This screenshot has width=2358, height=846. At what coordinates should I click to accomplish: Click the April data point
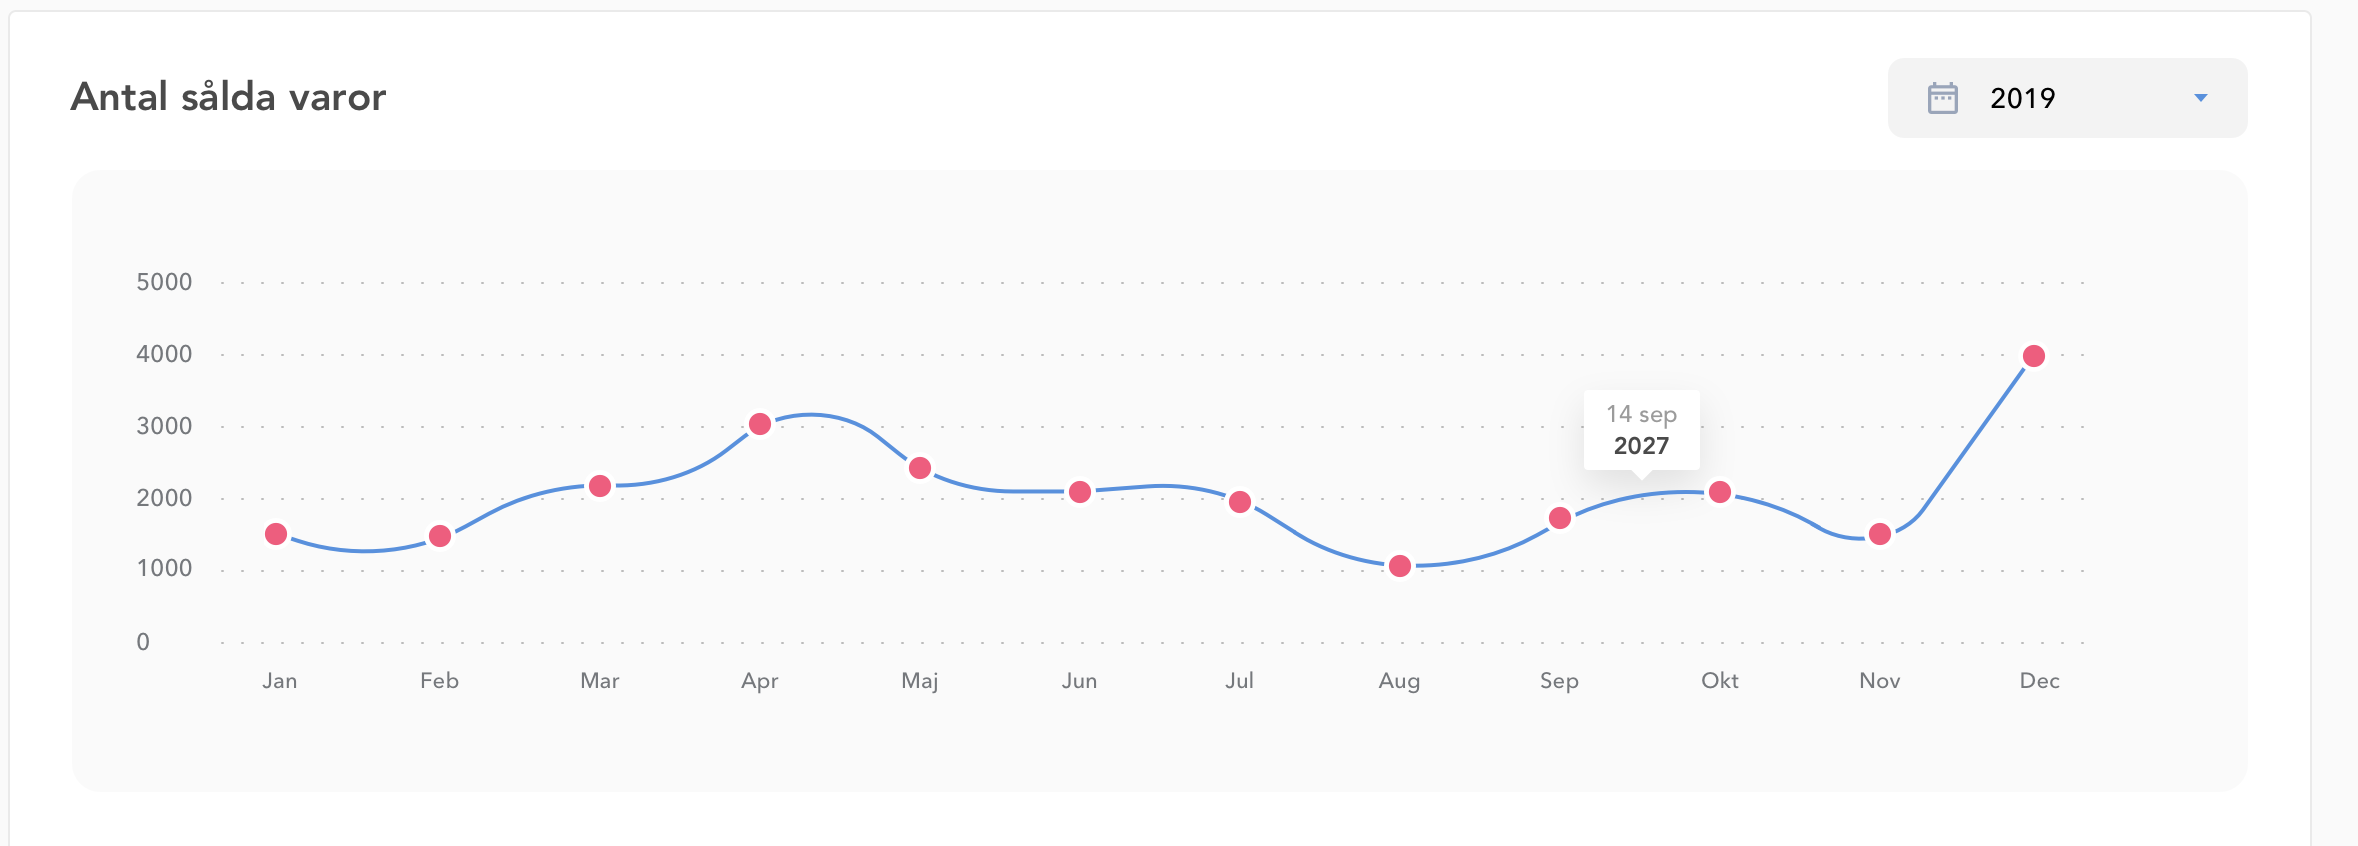tap(760, 424)
